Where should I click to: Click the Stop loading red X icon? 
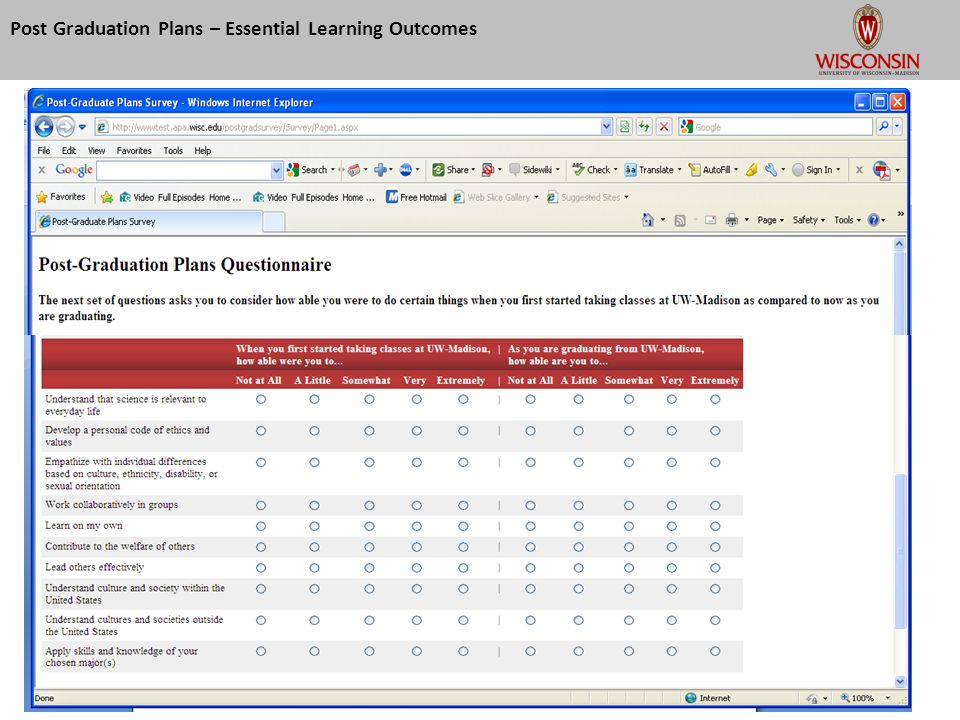(664, 127)
